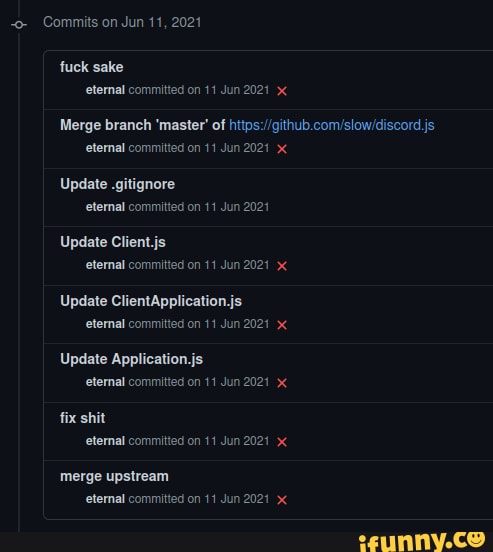
Task: Click failed status X on merge upstream commit
Action: click(x=282, y=500)
